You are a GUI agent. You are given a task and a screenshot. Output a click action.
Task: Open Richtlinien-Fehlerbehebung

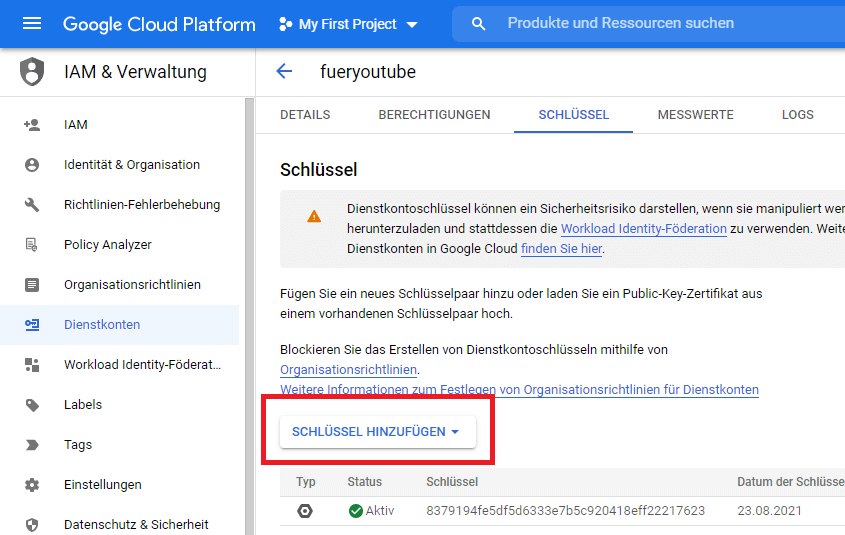coord(119,205)
